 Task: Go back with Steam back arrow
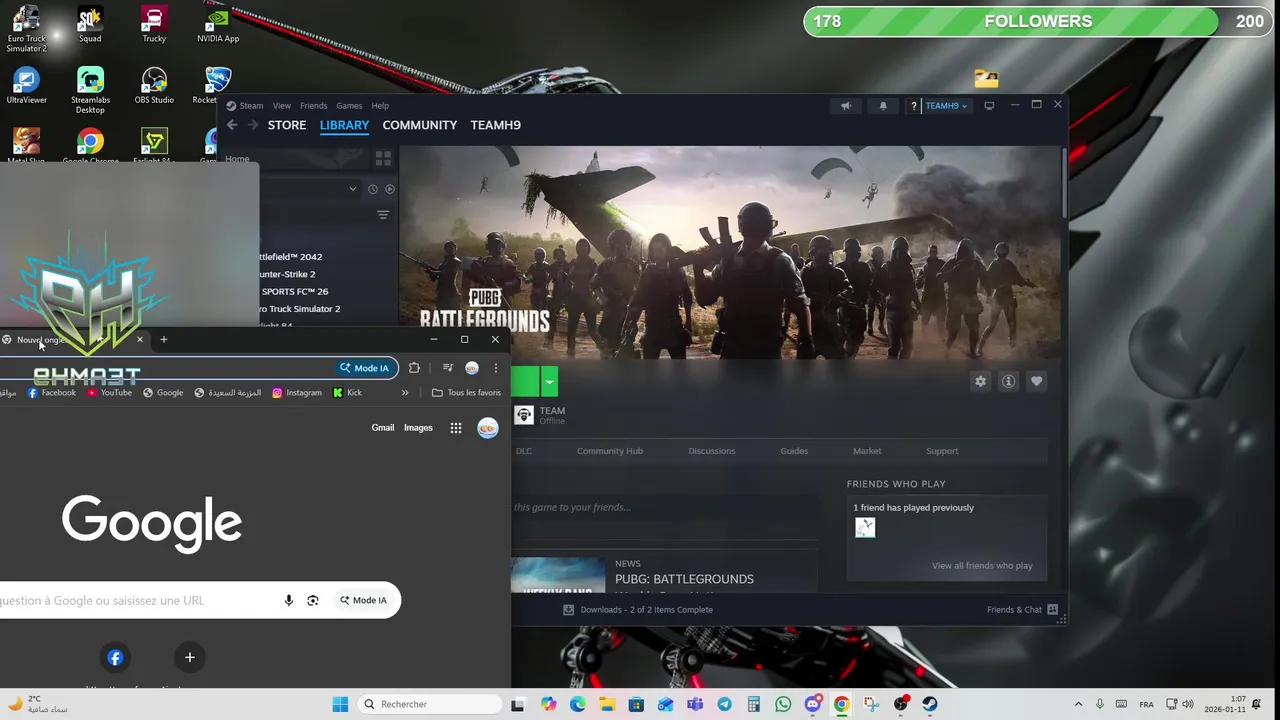pyautogui.click(x=232, y=125)
